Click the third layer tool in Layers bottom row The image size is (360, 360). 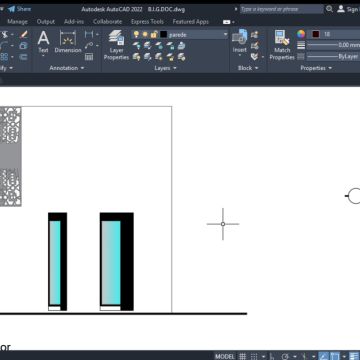click(x=159, y=57)
